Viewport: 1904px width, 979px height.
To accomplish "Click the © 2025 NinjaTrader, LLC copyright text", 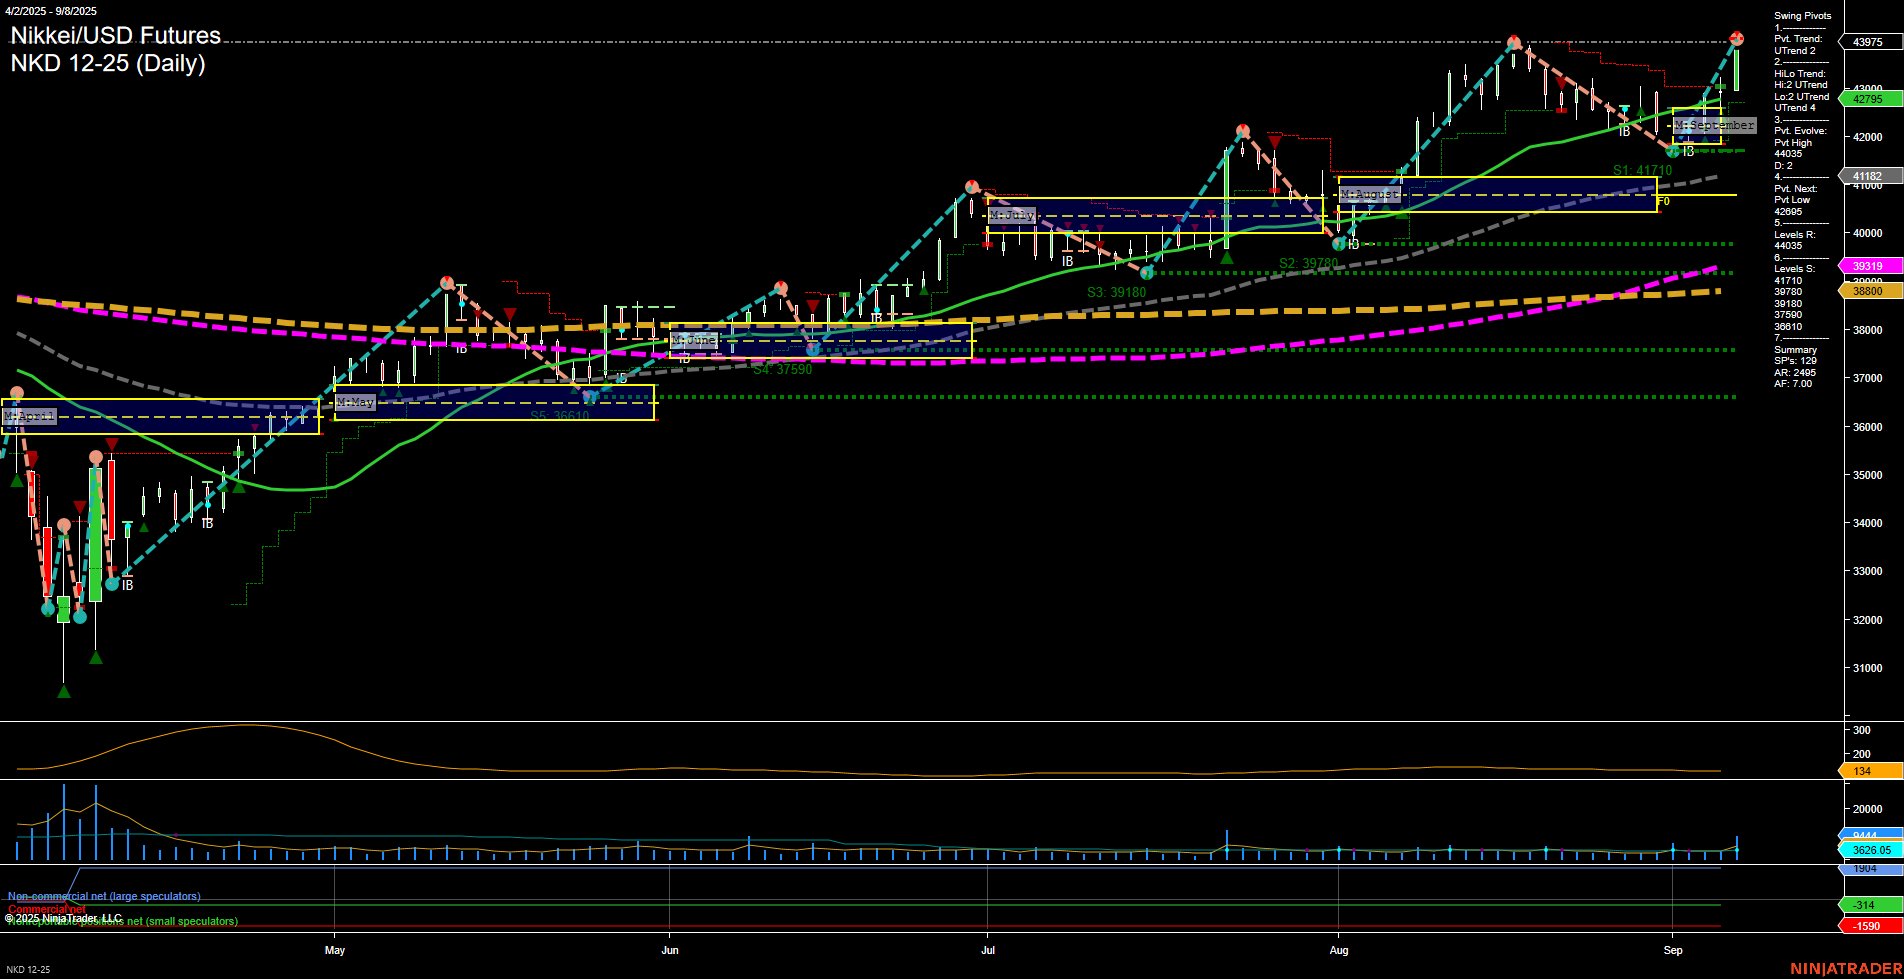I will [x=64, y=916].
